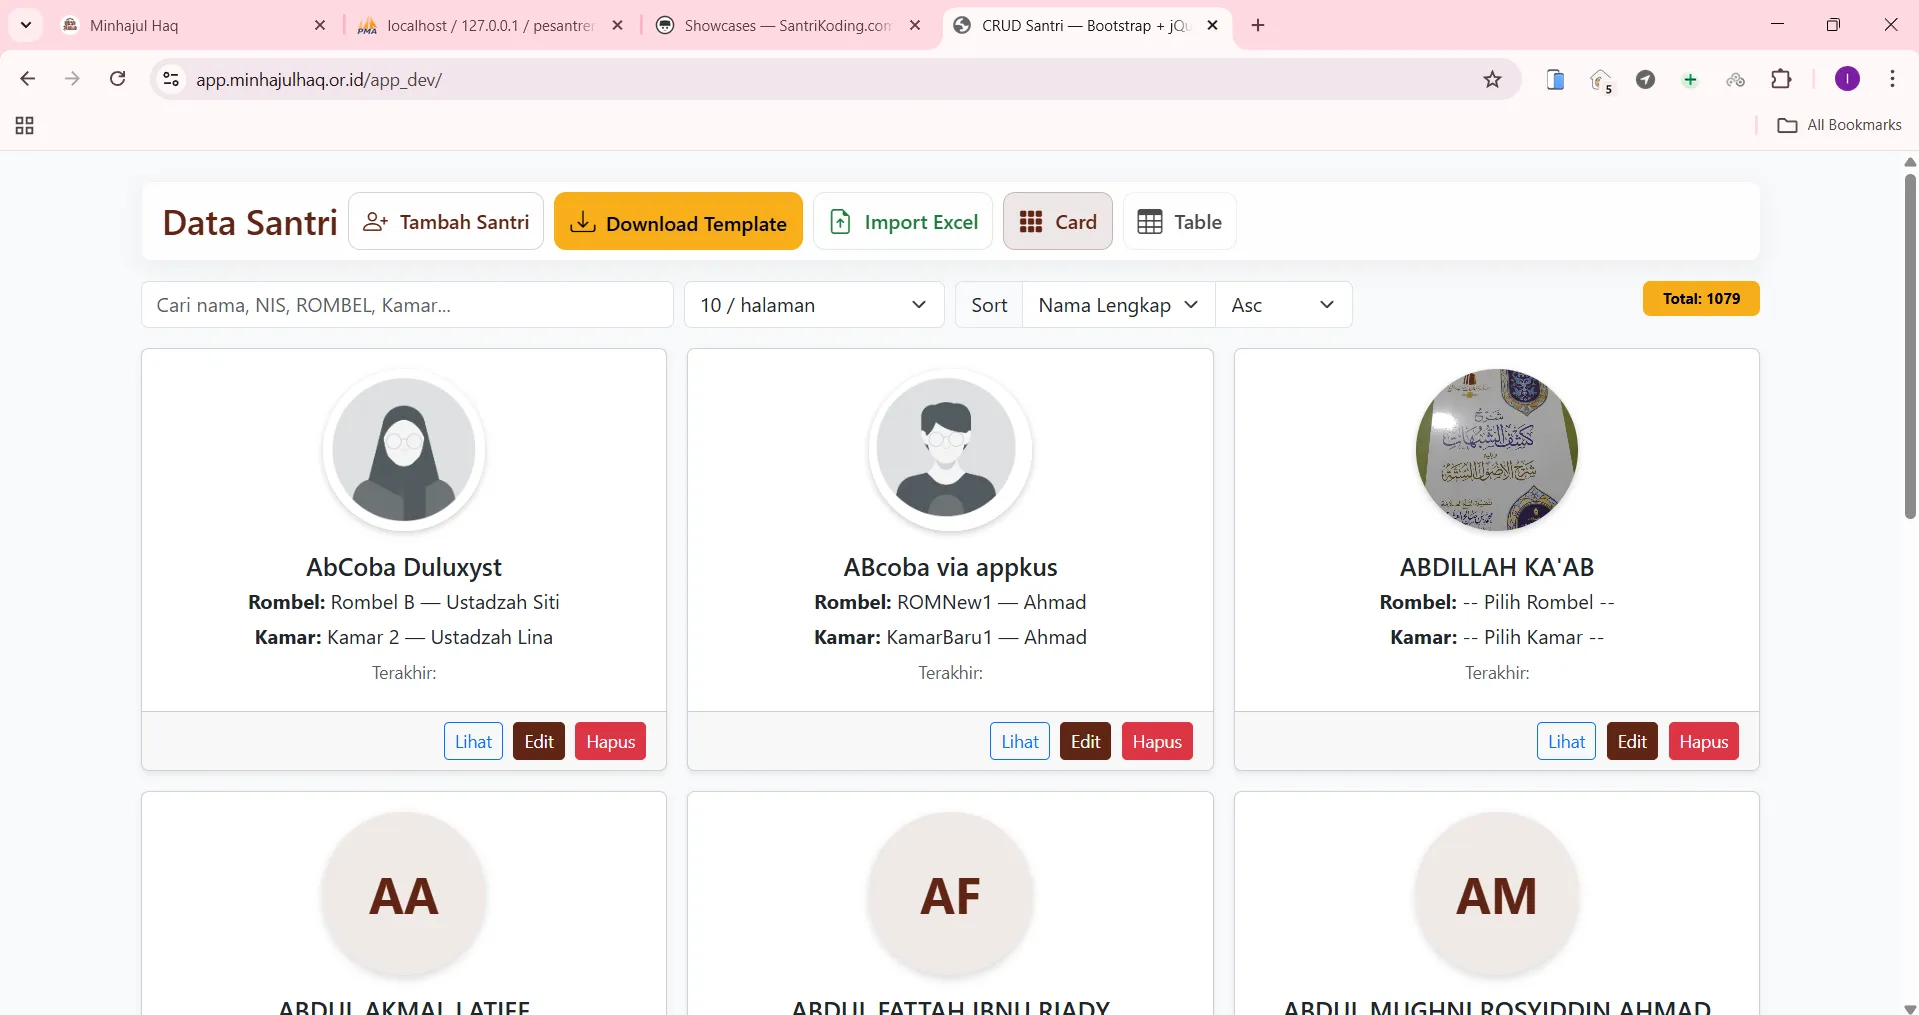Click the blue page extension icon in toolbar

(x=1555, y=79)
